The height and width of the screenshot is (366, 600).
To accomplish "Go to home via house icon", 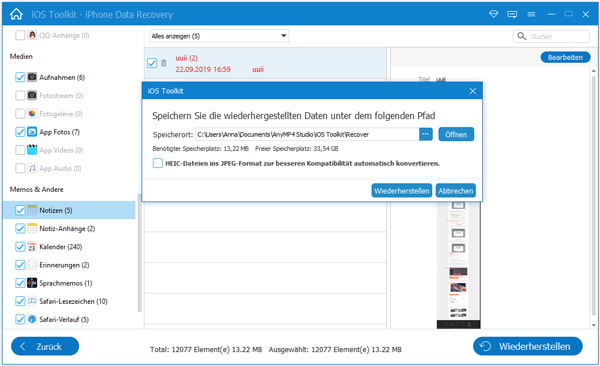I will tap(16, 14).
